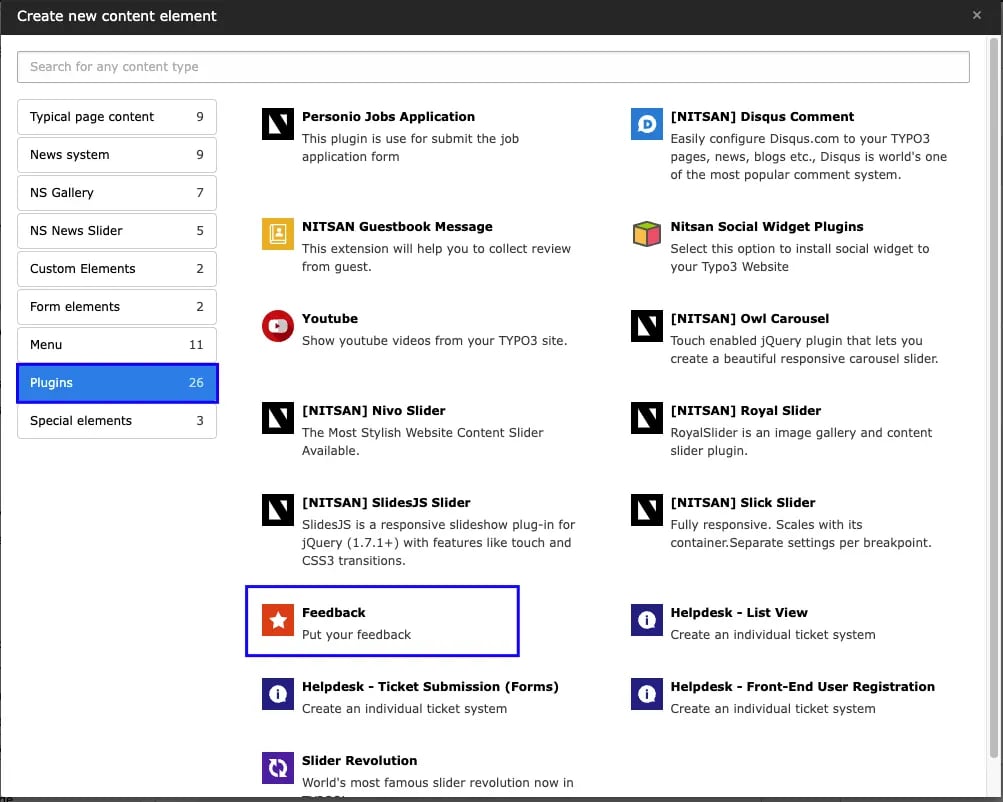Click the Disqus Comment blue icon

647,124
